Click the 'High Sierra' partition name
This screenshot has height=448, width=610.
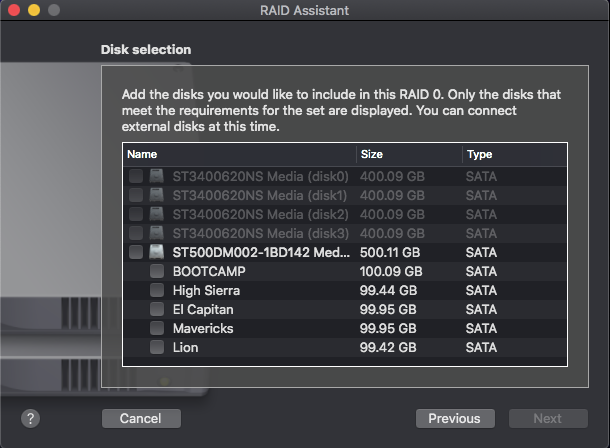(x=207, y=290)
